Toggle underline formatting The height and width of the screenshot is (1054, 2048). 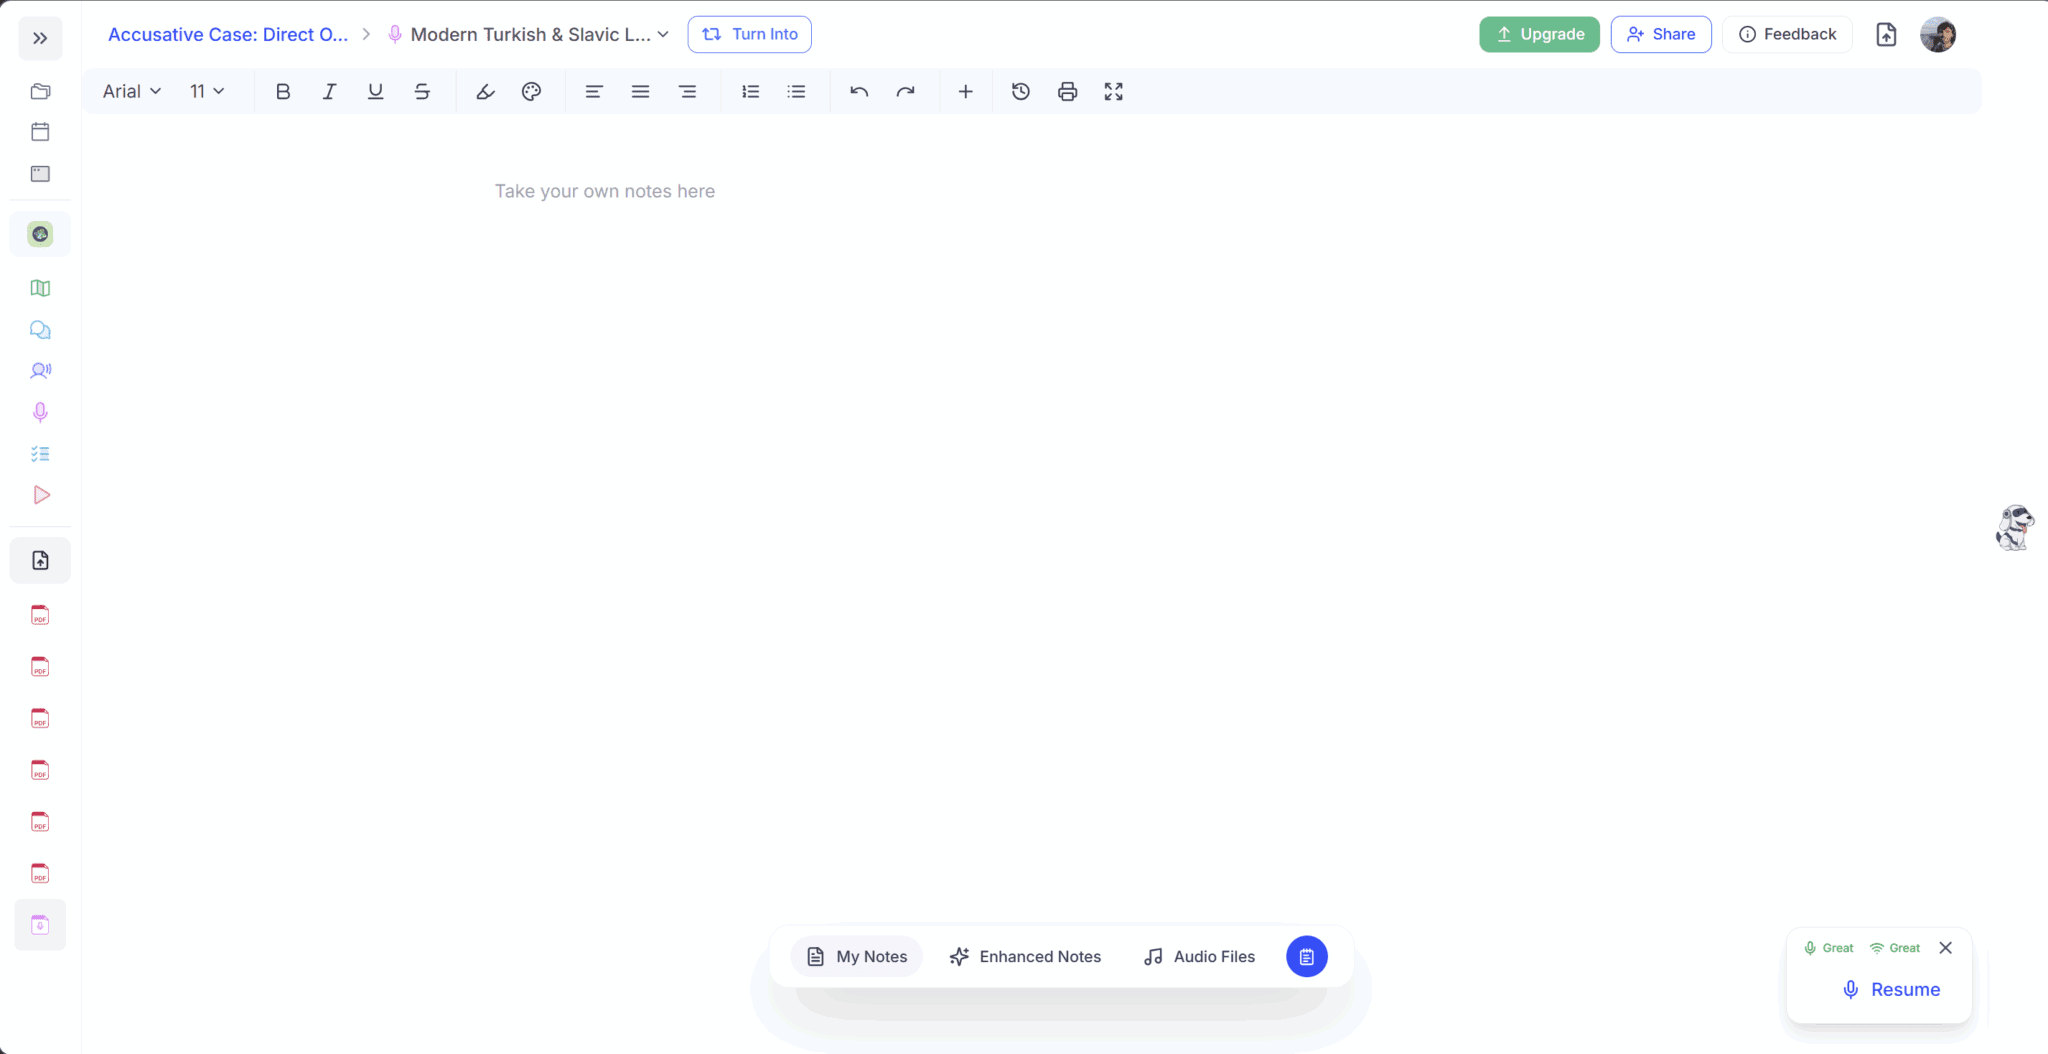(375, 92)
